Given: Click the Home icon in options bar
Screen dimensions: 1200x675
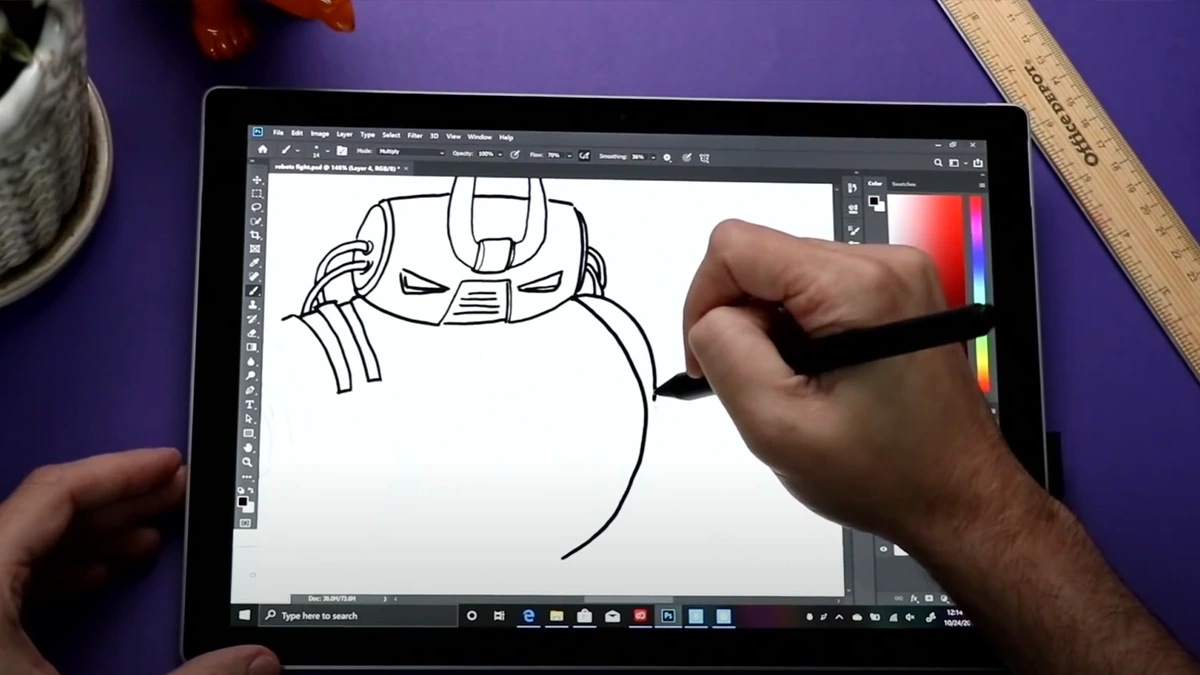Looking at the screenshot, I should pyautogui.click(x=263, y=150).
